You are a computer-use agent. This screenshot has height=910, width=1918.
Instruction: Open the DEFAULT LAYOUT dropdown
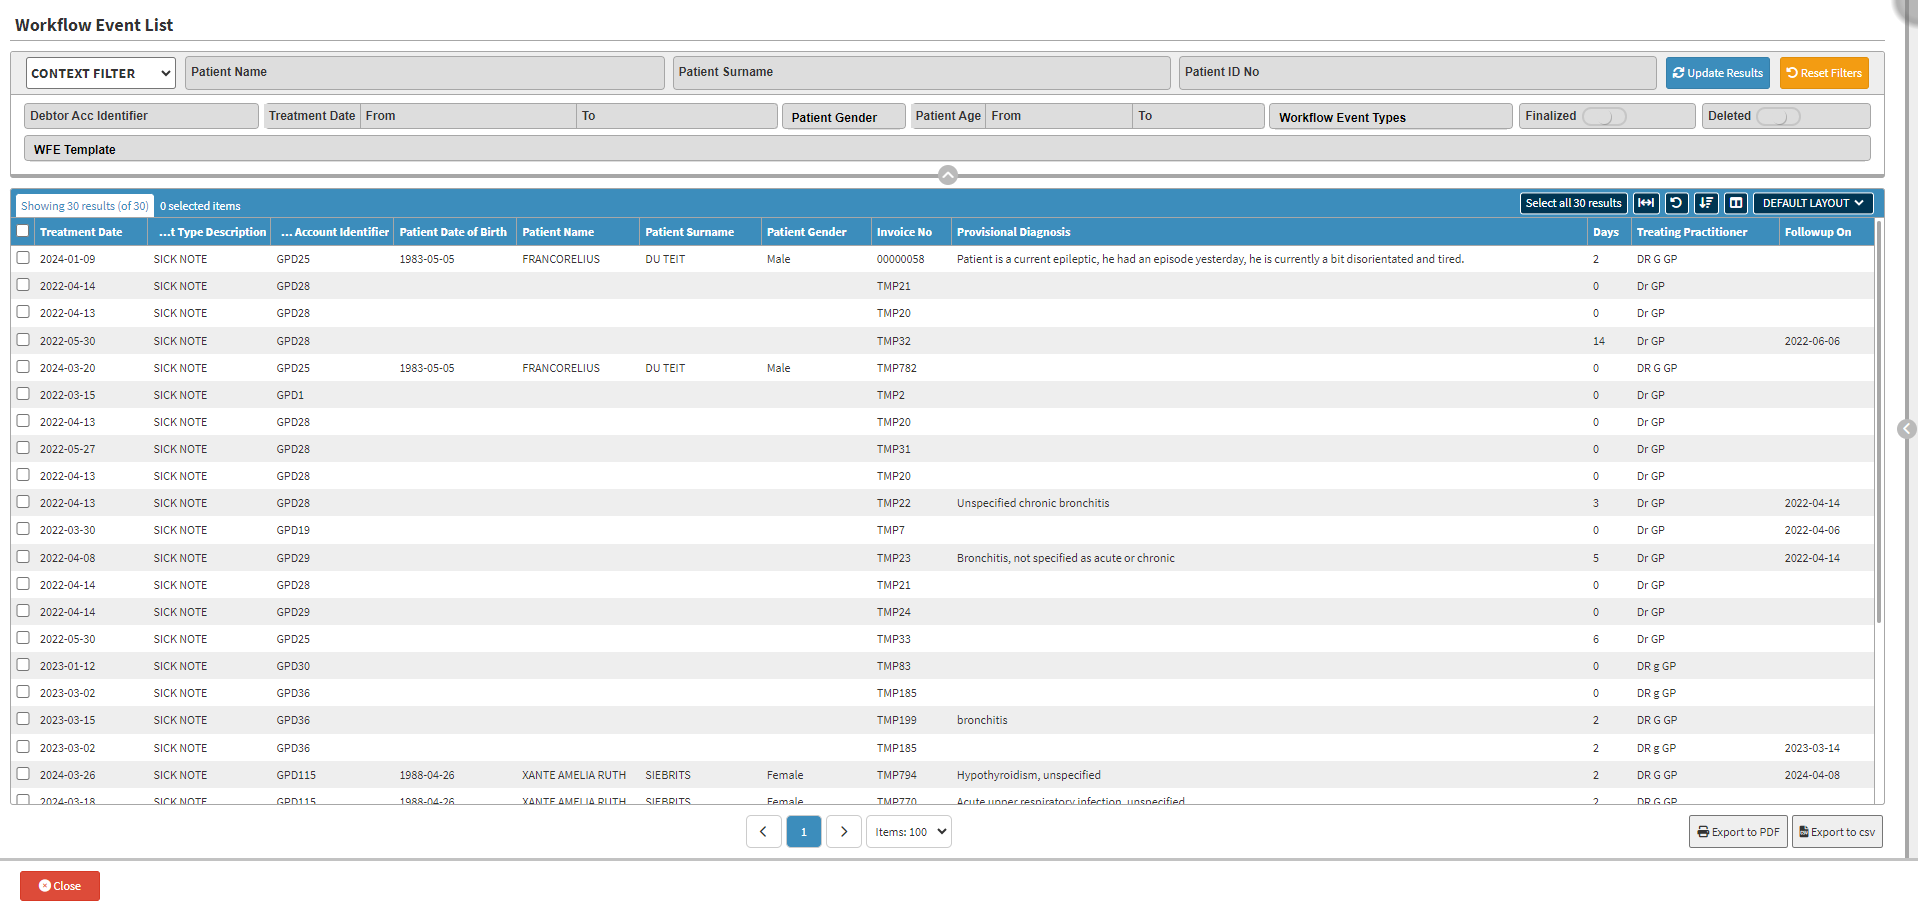(x=1812, y=203)
